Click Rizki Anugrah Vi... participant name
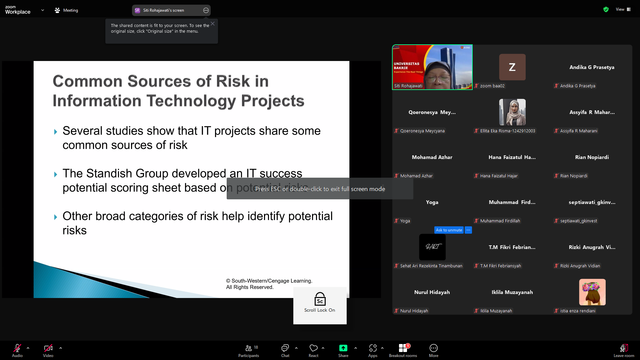 pos(592,247)
